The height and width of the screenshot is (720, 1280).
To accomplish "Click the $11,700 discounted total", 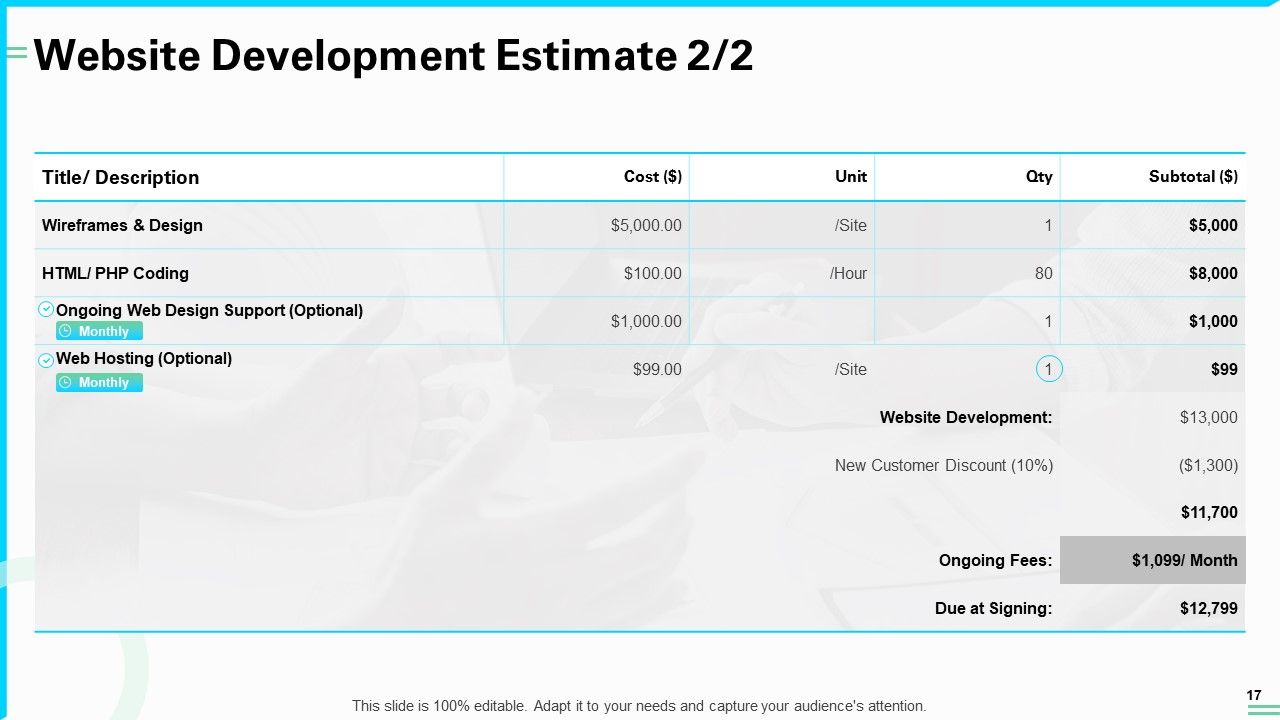I will (1209, 512).
